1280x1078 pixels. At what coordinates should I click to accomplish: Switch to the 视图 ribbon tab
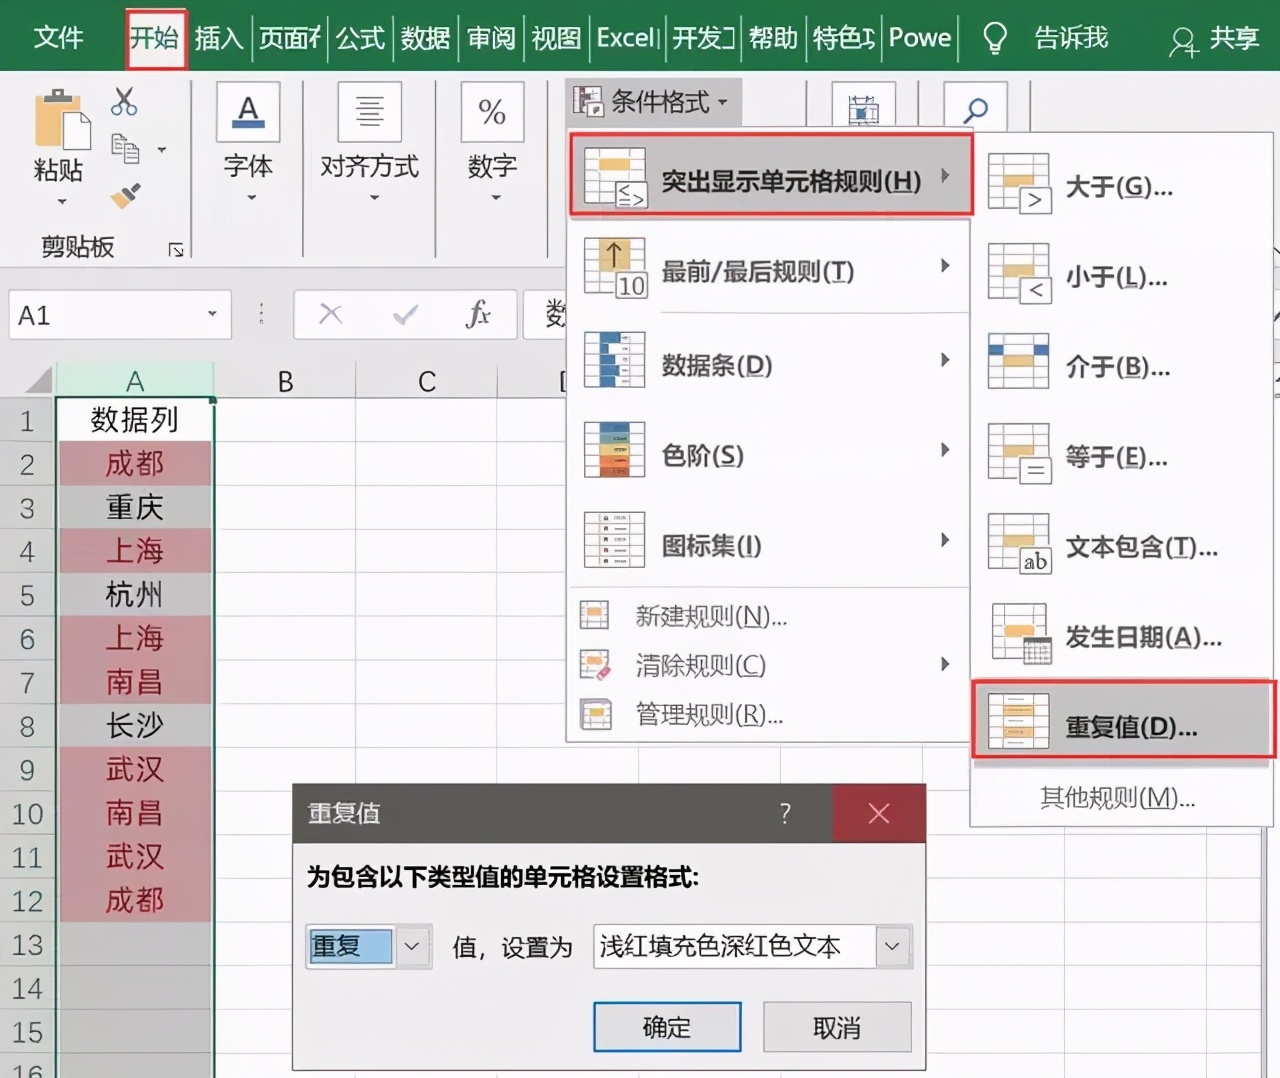click(x=556, y=37)
